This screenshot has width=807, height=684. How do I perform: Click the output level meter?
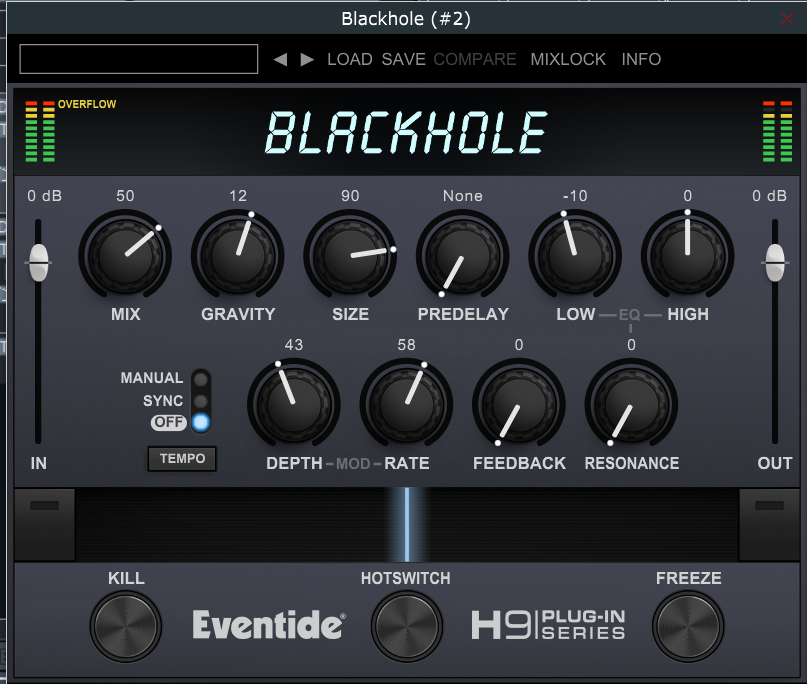click(778, 131)
